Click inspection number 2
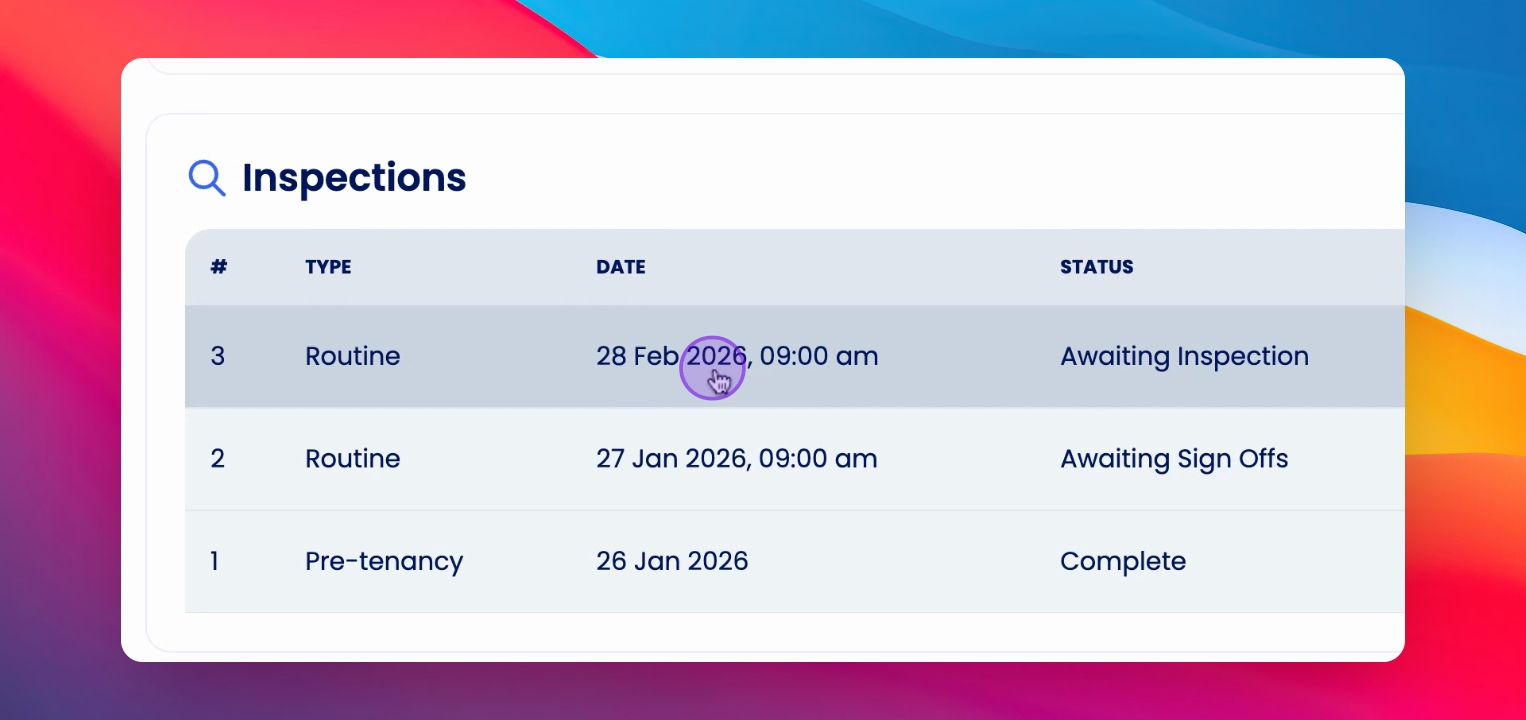The height and width of the screenshot is (720, 1526). (217, 459)
